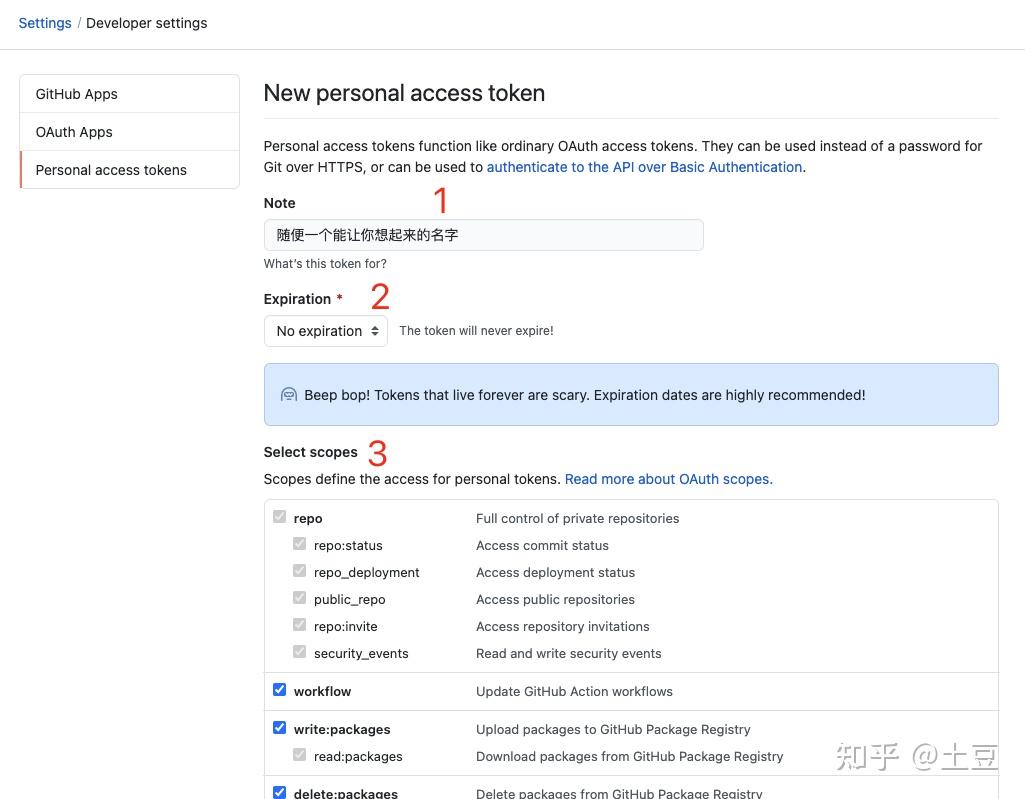Uncheck the workflow scope
This screenshot has height=799, width=1025.
click(x=279, y=689)
